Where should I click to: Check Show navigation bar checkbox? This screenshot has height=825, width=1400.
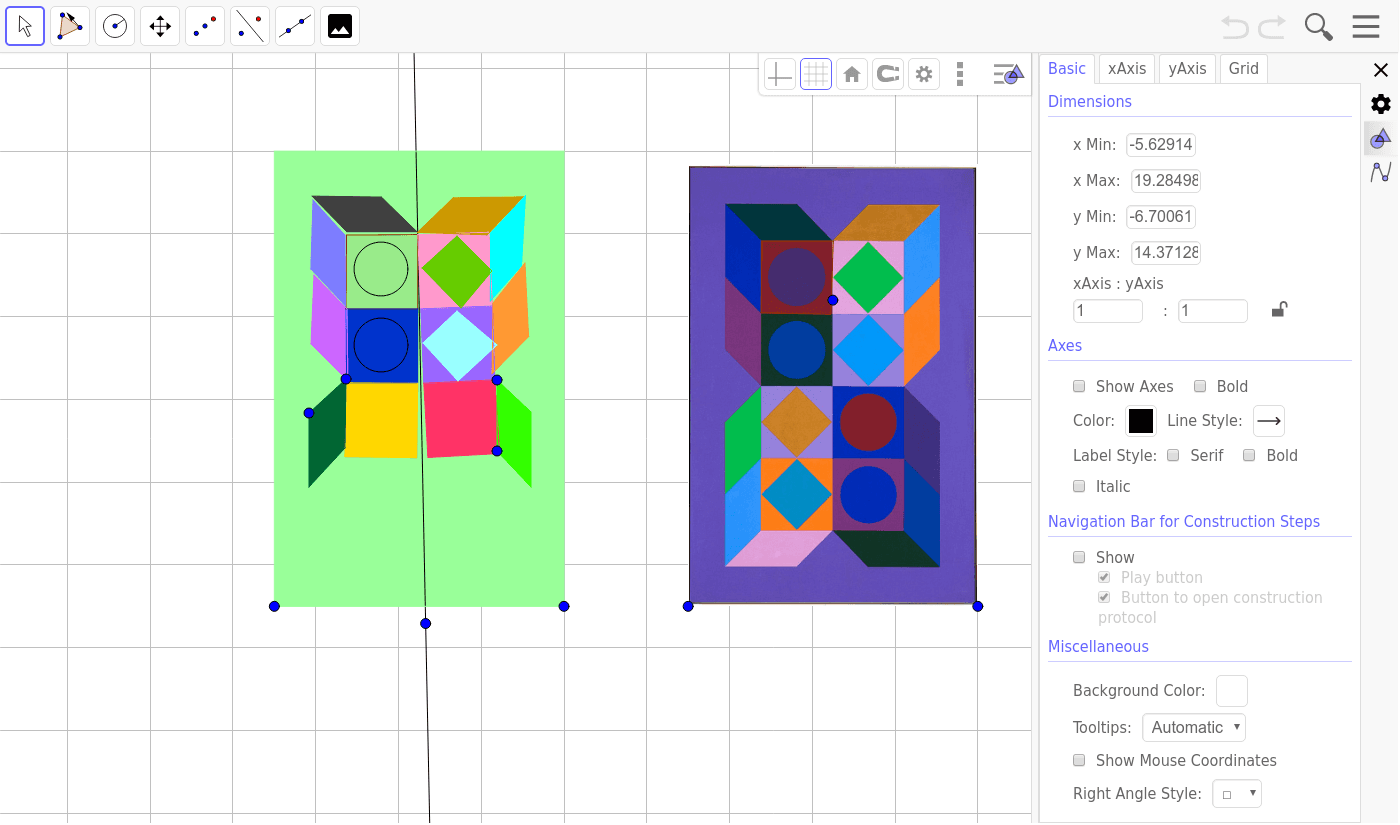[1079, 557]
